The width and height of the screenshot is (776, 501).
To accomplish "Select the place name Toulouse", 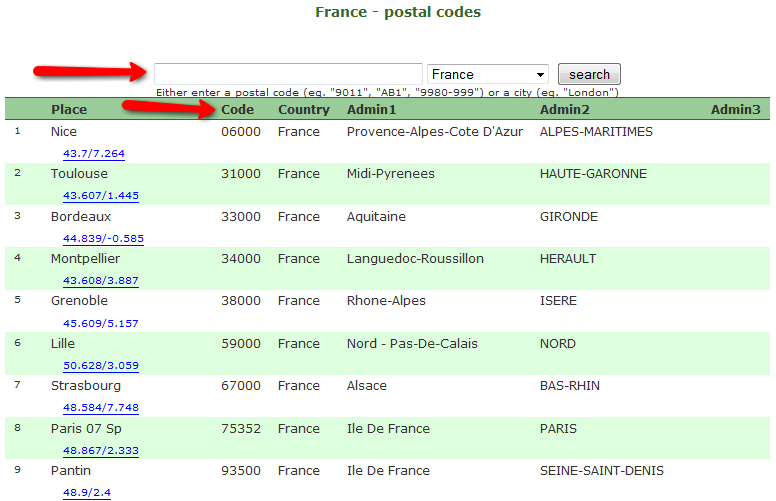I will [x=79, y=174].
